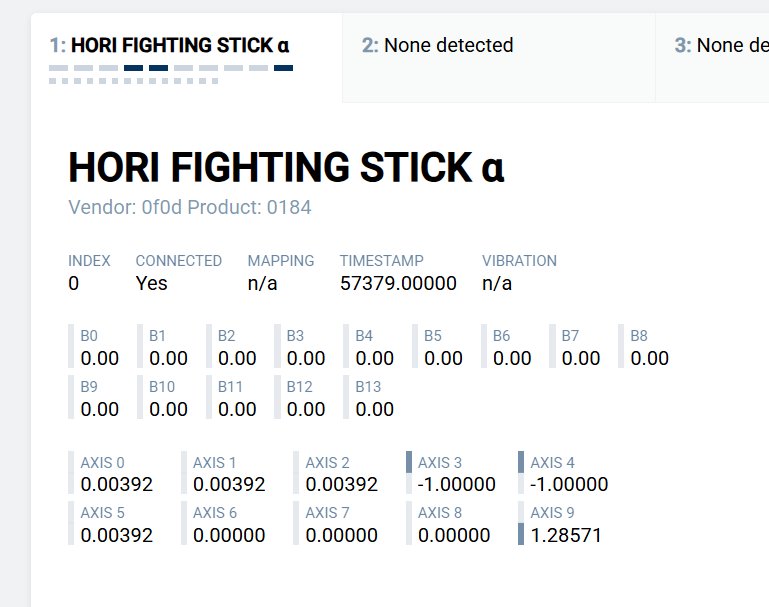Click the AXIS 0 value
This screenshot has height=607, width=769.
116,484
